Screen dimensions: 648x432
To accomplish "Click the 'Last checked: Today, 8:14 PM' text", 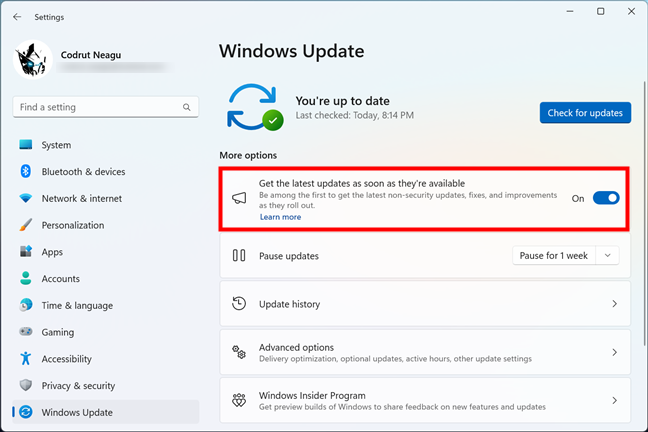I will 355,115.
